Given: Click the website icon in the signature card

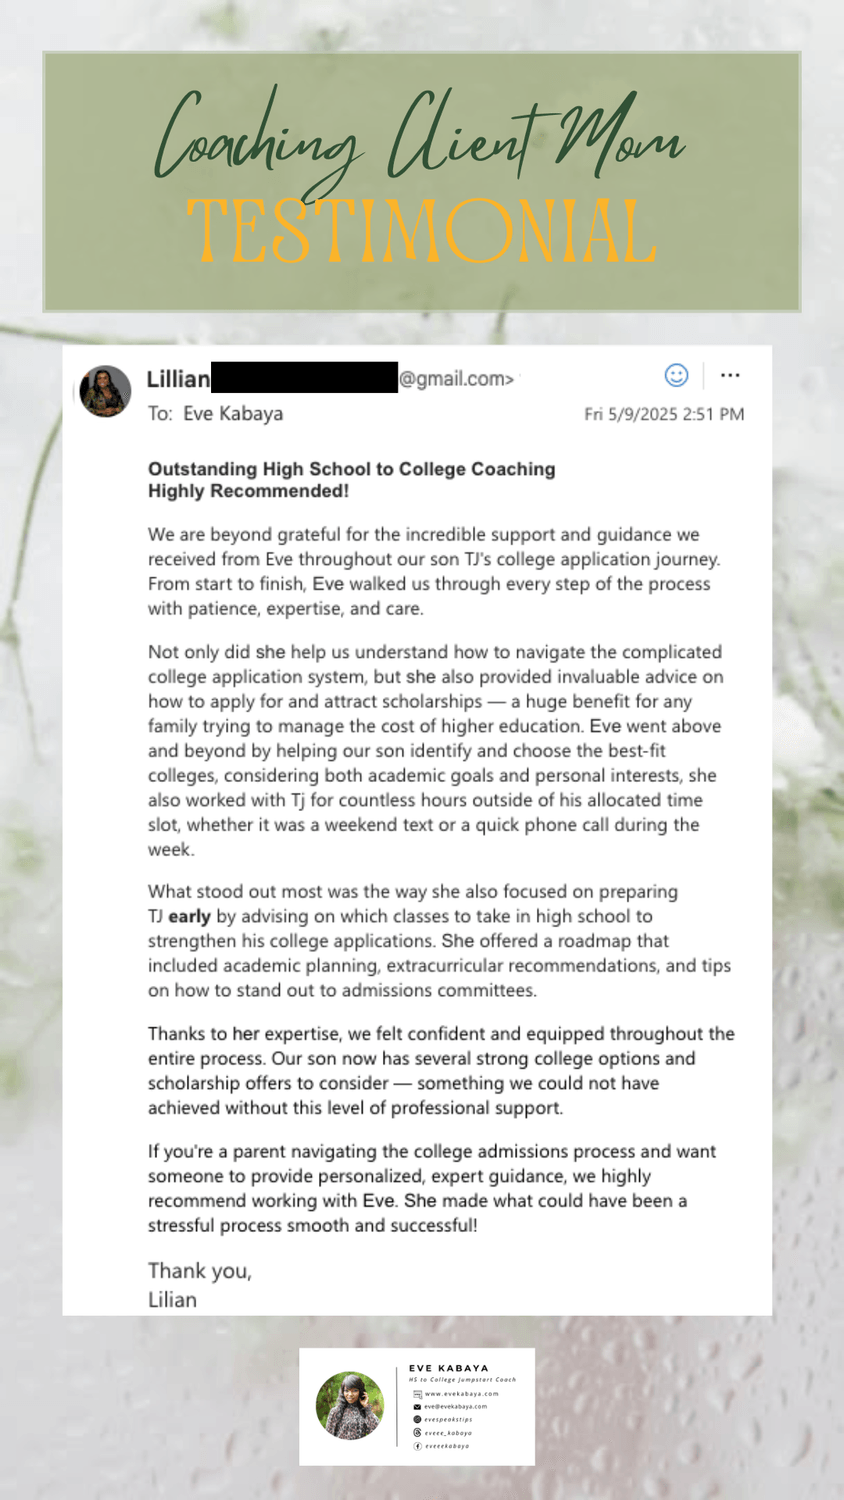Looking at the screenshot, I should [x=417, y=1393].
